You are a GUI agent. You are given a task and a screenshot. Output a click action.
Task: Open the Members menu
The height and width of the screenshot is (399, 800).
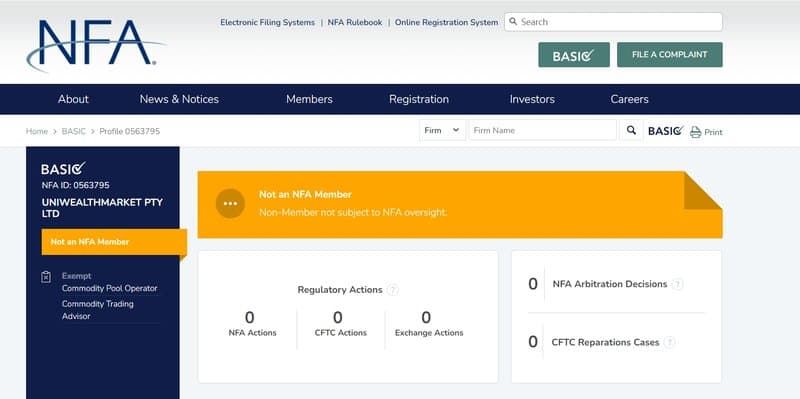[x=309, y=99]
